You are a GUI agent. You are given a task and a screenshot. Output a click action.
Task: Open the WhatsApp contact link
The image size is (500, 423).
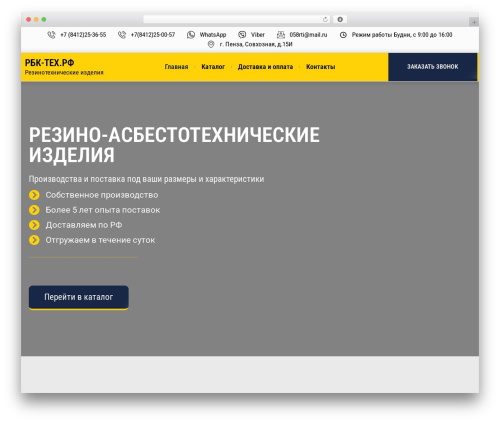pos(213,35)
